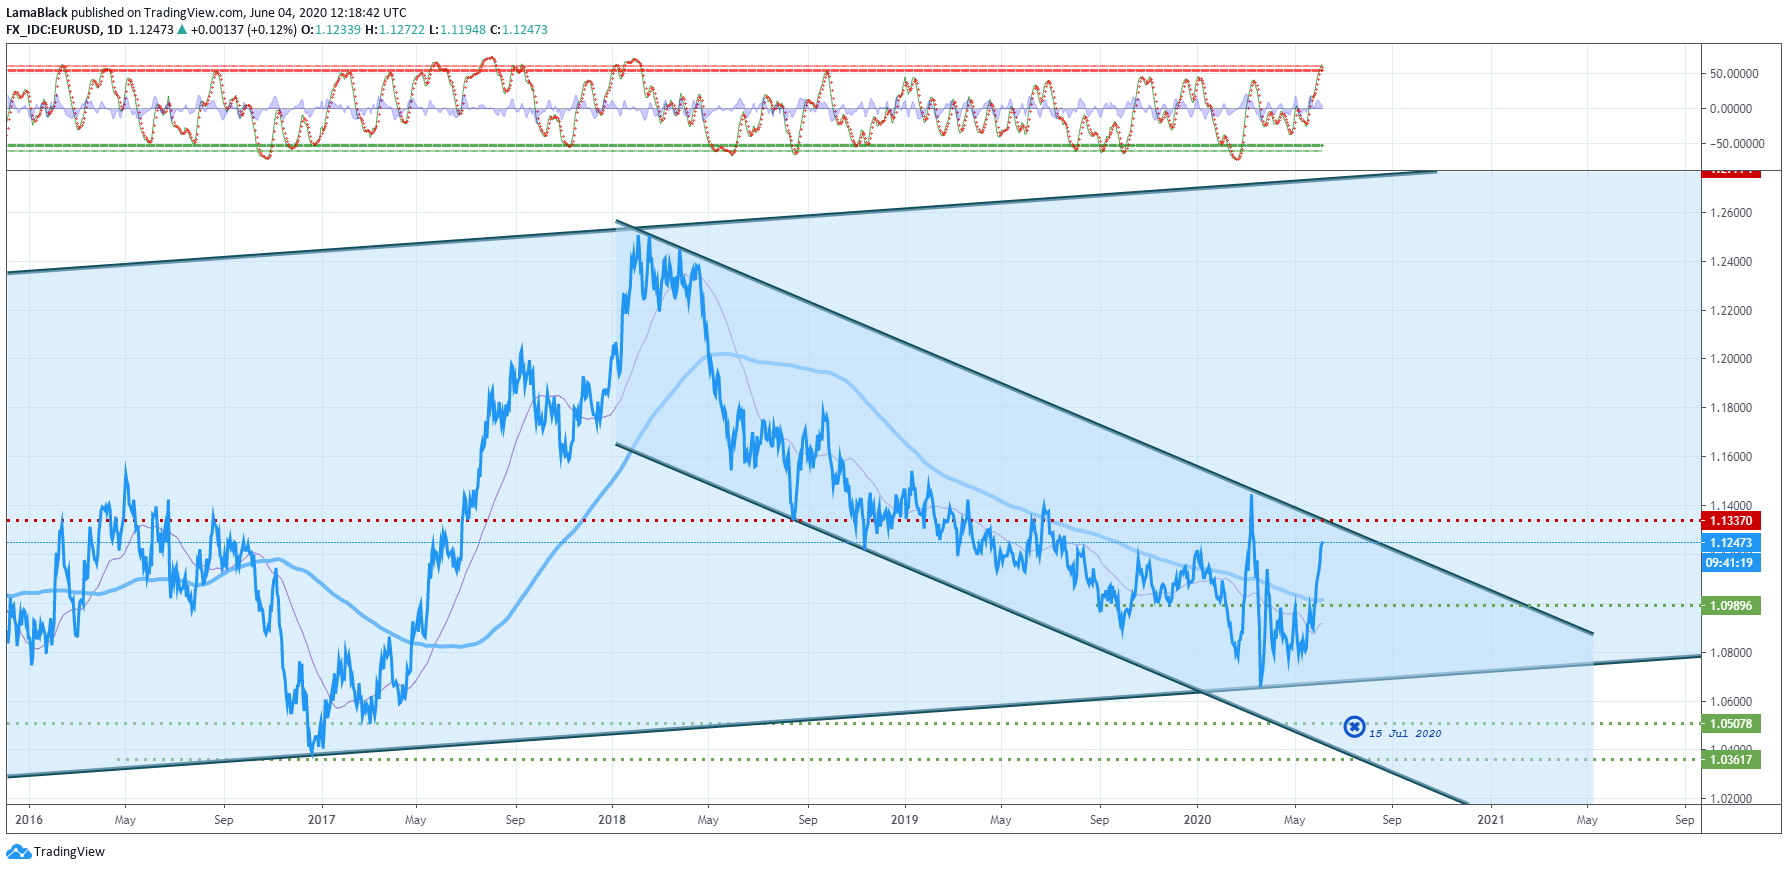Click the 1.12473 current price label
1788x870 pixels.
[x=1731, y=543]
